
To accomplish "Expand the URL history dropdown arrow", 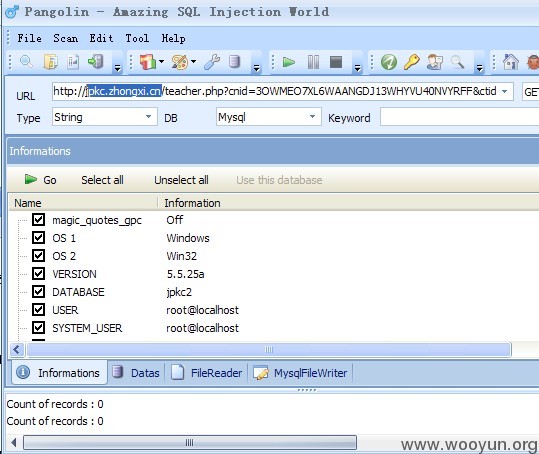I will (505, 91).
